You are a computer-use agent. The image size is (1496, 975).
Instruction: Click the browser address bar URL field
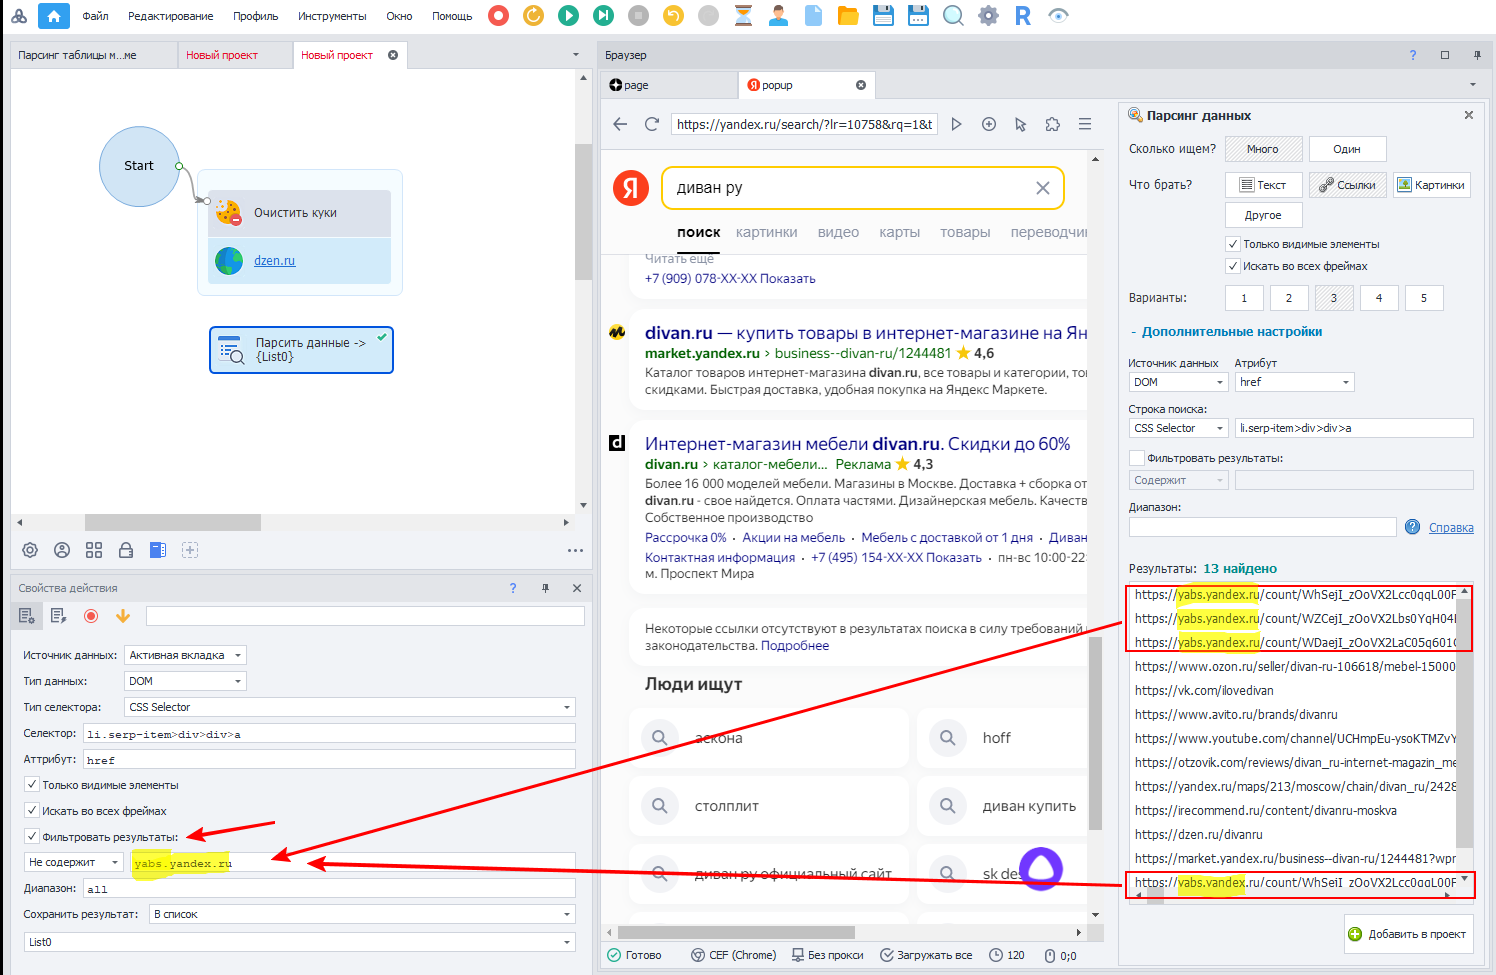[804, 124]
